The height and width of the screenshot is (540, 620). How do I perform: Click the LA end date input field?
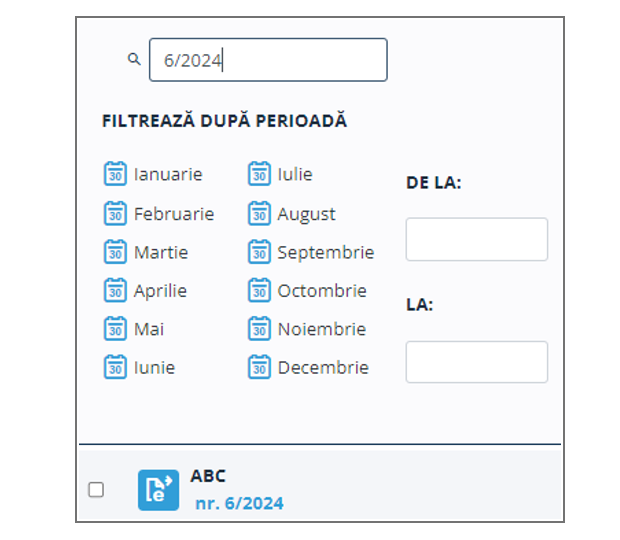(476, 362)
